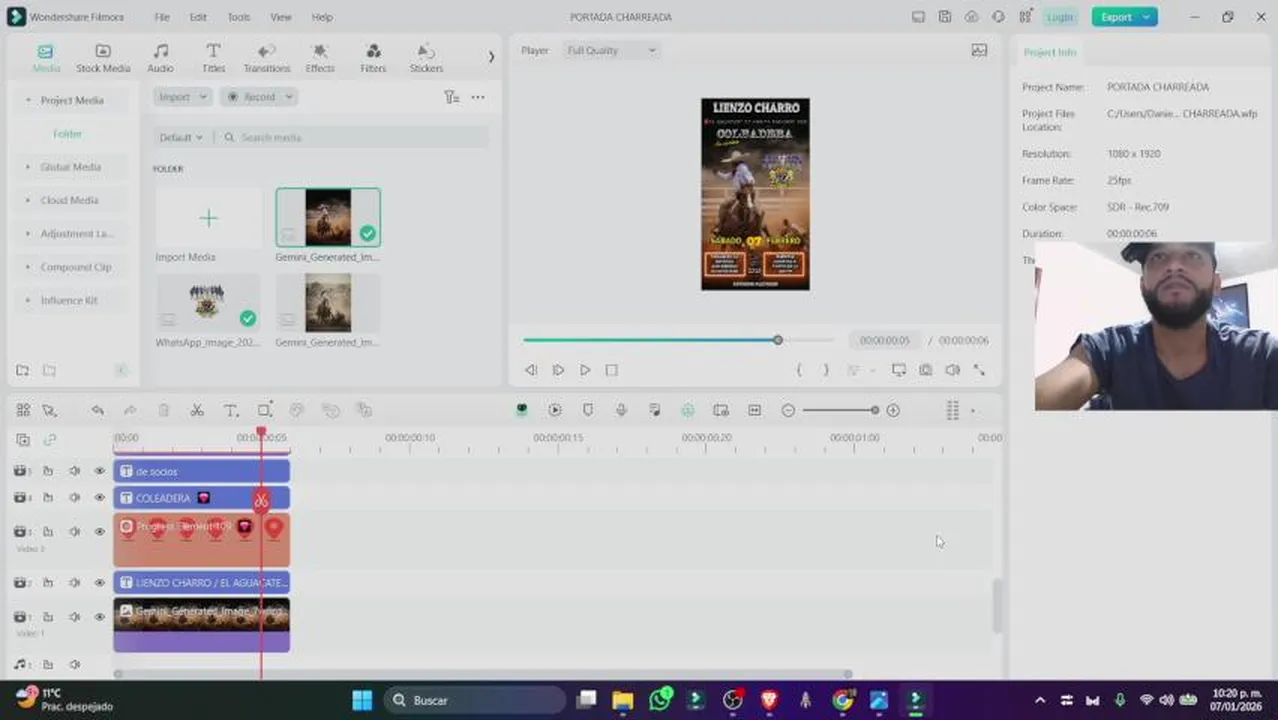Screen dimensions: 1278x720
Task: Open WhatsApp from the taskbar
Action: tap(660, 700)
